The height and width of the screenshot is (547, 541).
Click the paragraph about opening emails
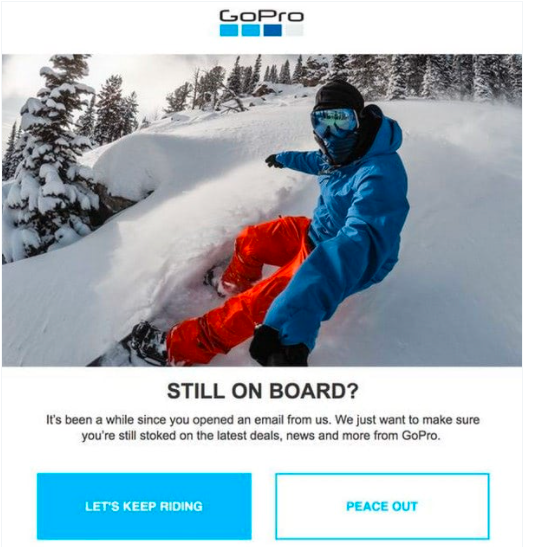tap(263, 428)
